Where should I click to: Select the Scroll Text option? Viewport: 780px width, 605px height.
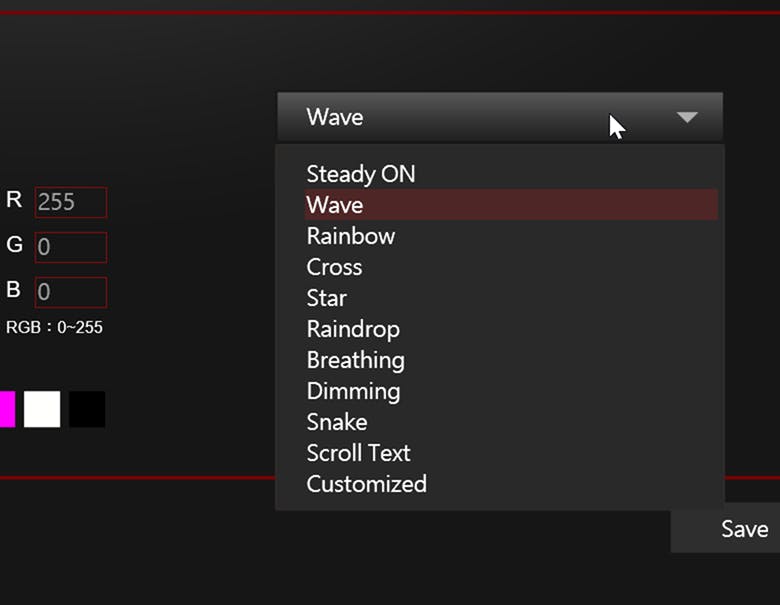[x=511, y=453]
